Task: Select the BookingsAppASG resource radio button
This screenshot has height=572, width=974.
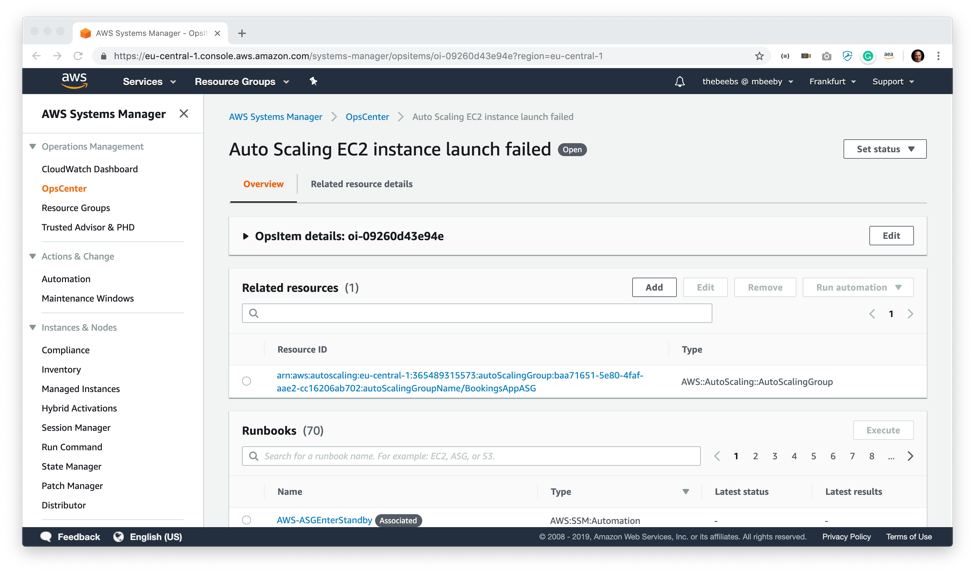Action: pyautogui.click(x=247, y=381)
